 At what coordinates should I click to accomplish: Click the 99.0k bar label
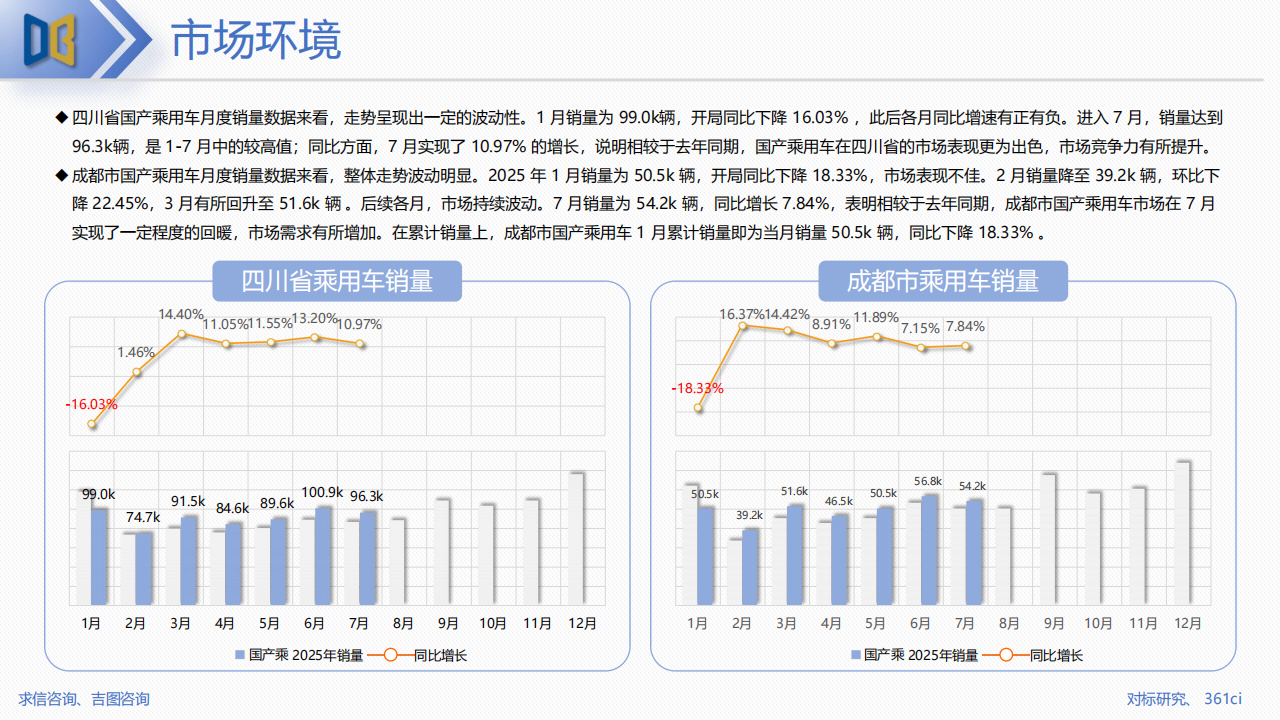click(x=98, y=494)
